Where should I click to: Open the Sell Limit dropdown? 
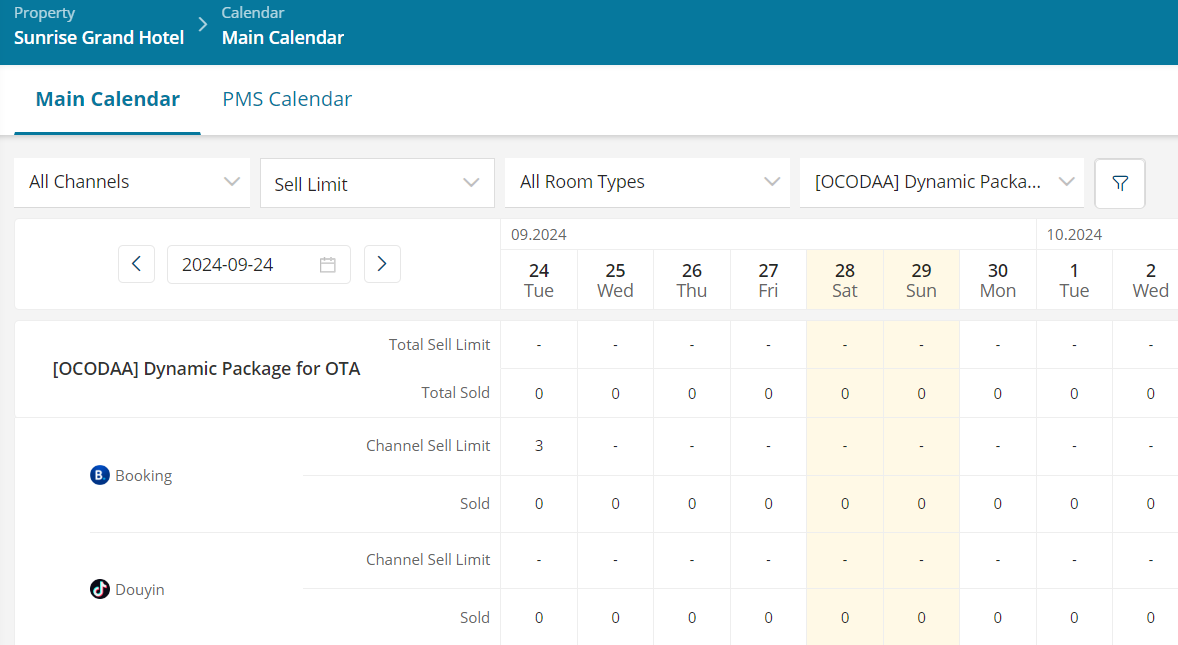377,183
